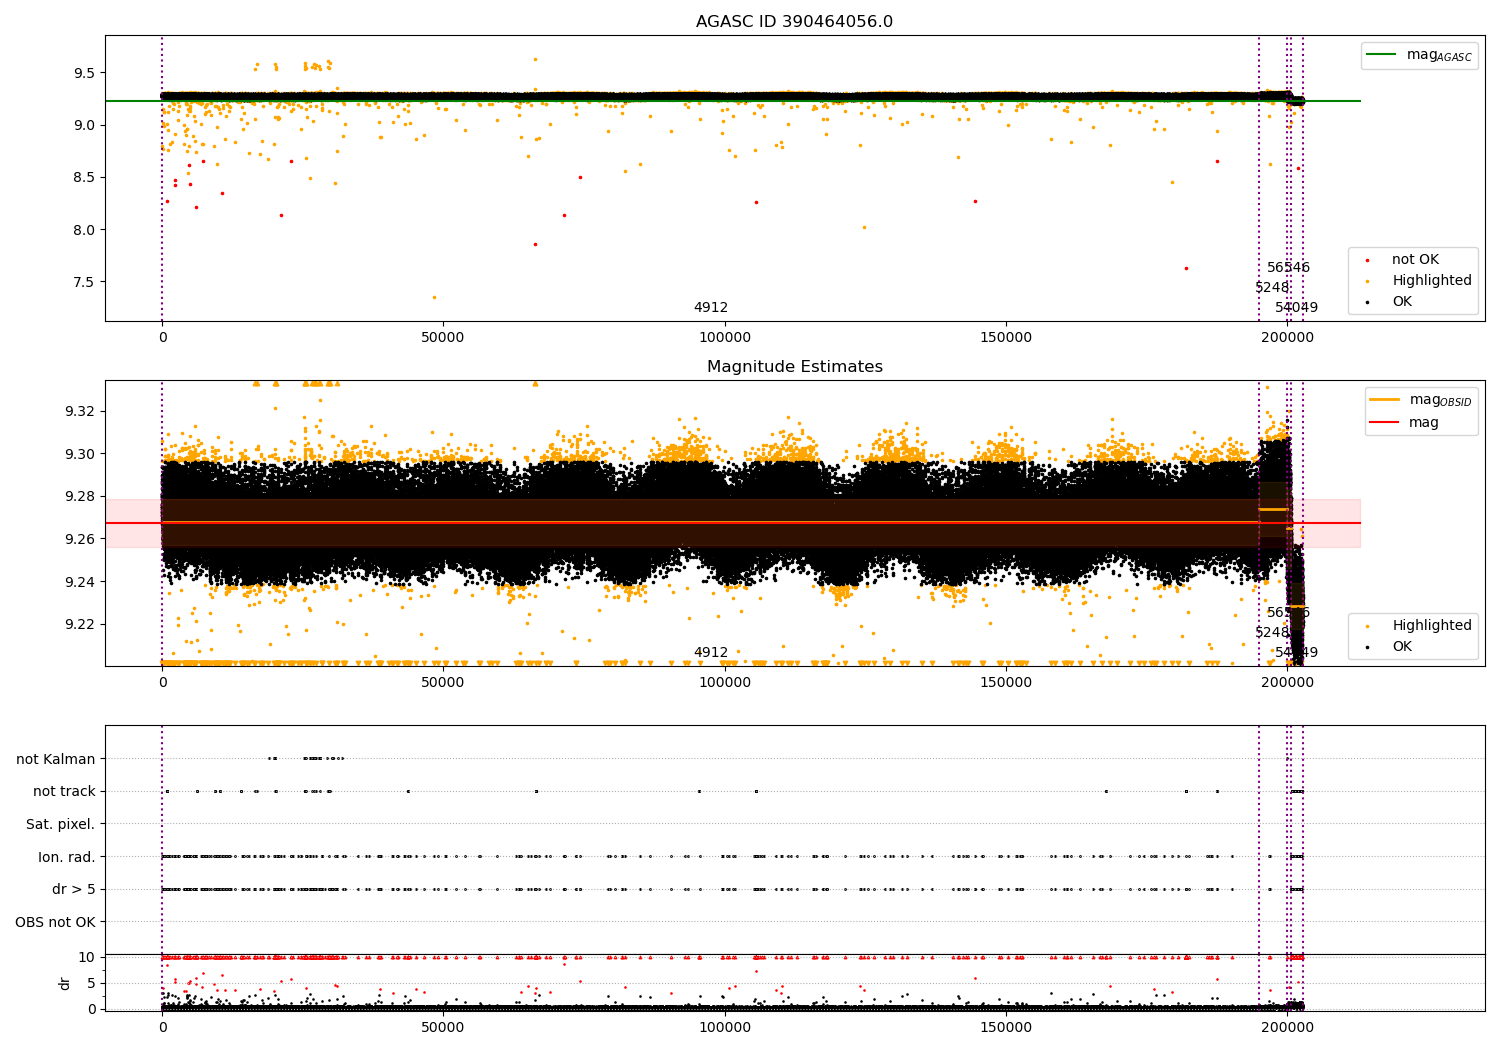1500x1050 pixels.
Task: Click the 'Sat. pixel.' row label
Action: 60,824
